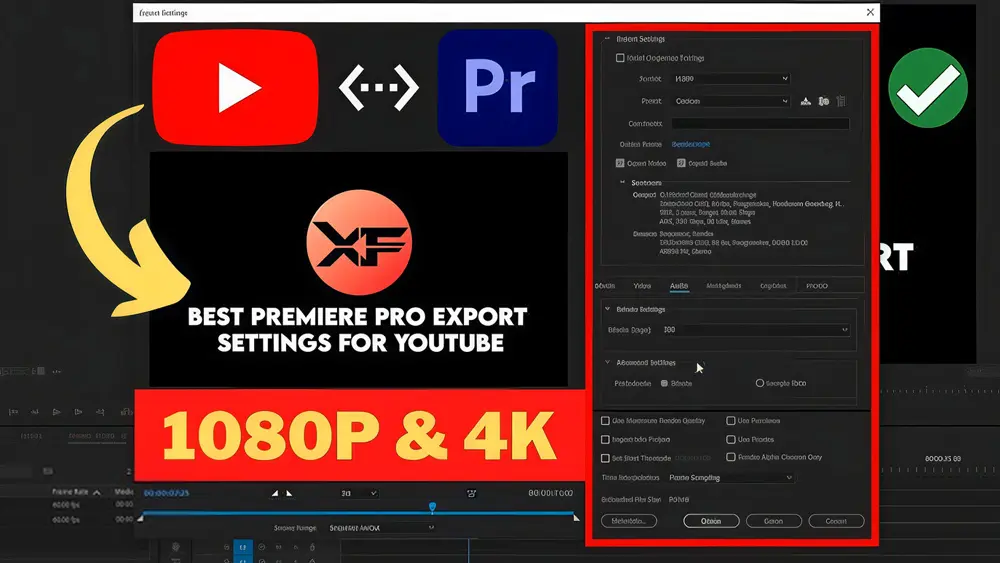Click the green checkmark badge
Screen dimensions: 1000x563
coord(928,88)
